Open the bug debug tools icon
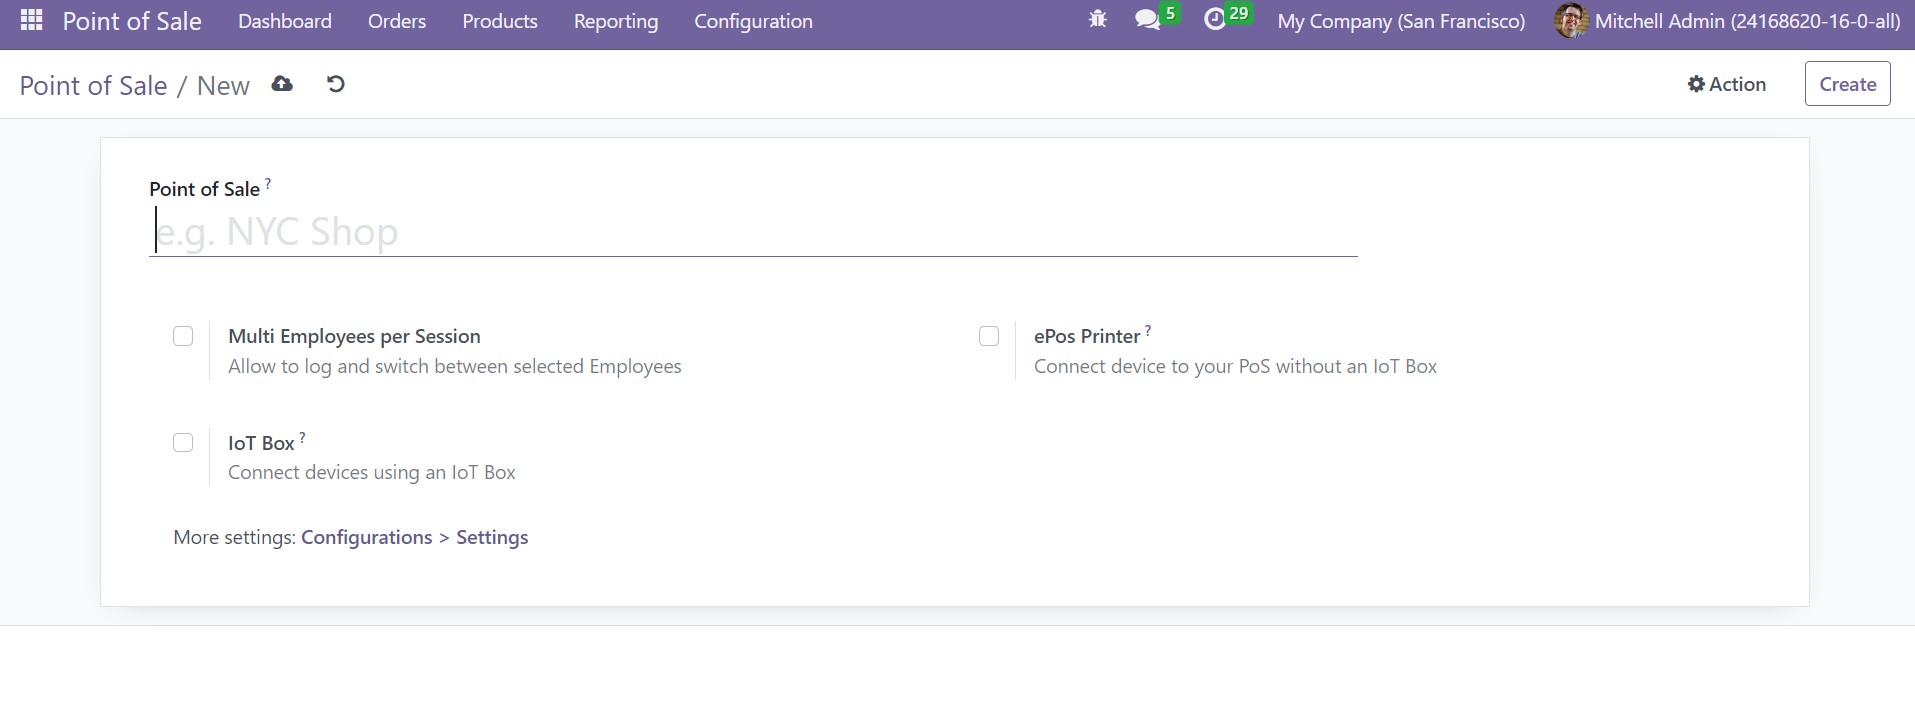The height and width of the screenshot is (717, 1915). click(1097, 20)
